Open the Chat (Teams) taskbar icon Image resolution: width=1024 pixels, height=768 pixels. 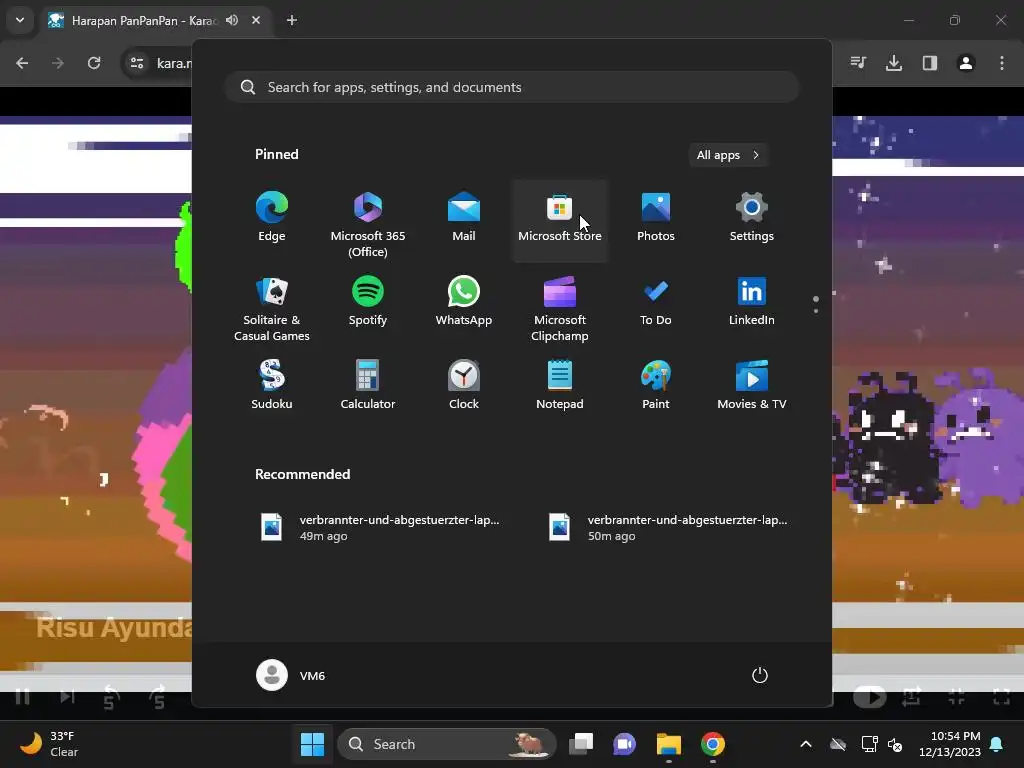tap(624, 744)
